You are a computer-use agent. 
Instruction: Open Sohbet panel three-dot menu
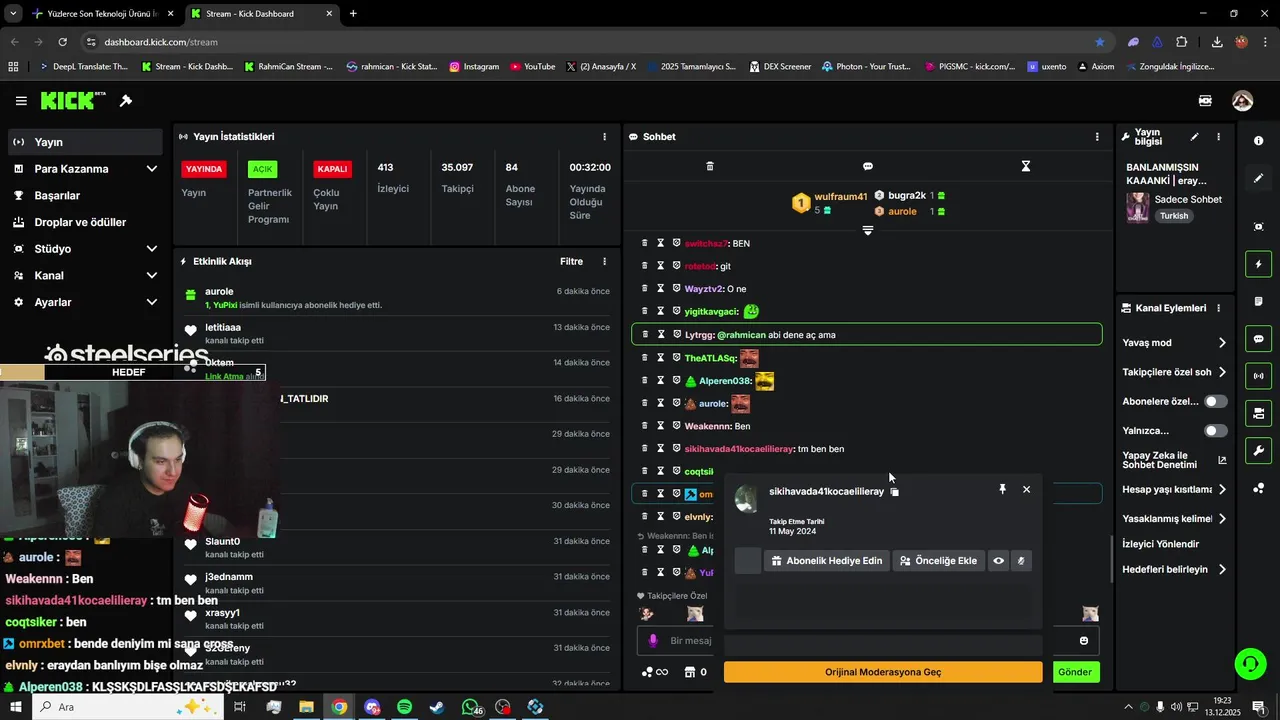(1097, 137)
